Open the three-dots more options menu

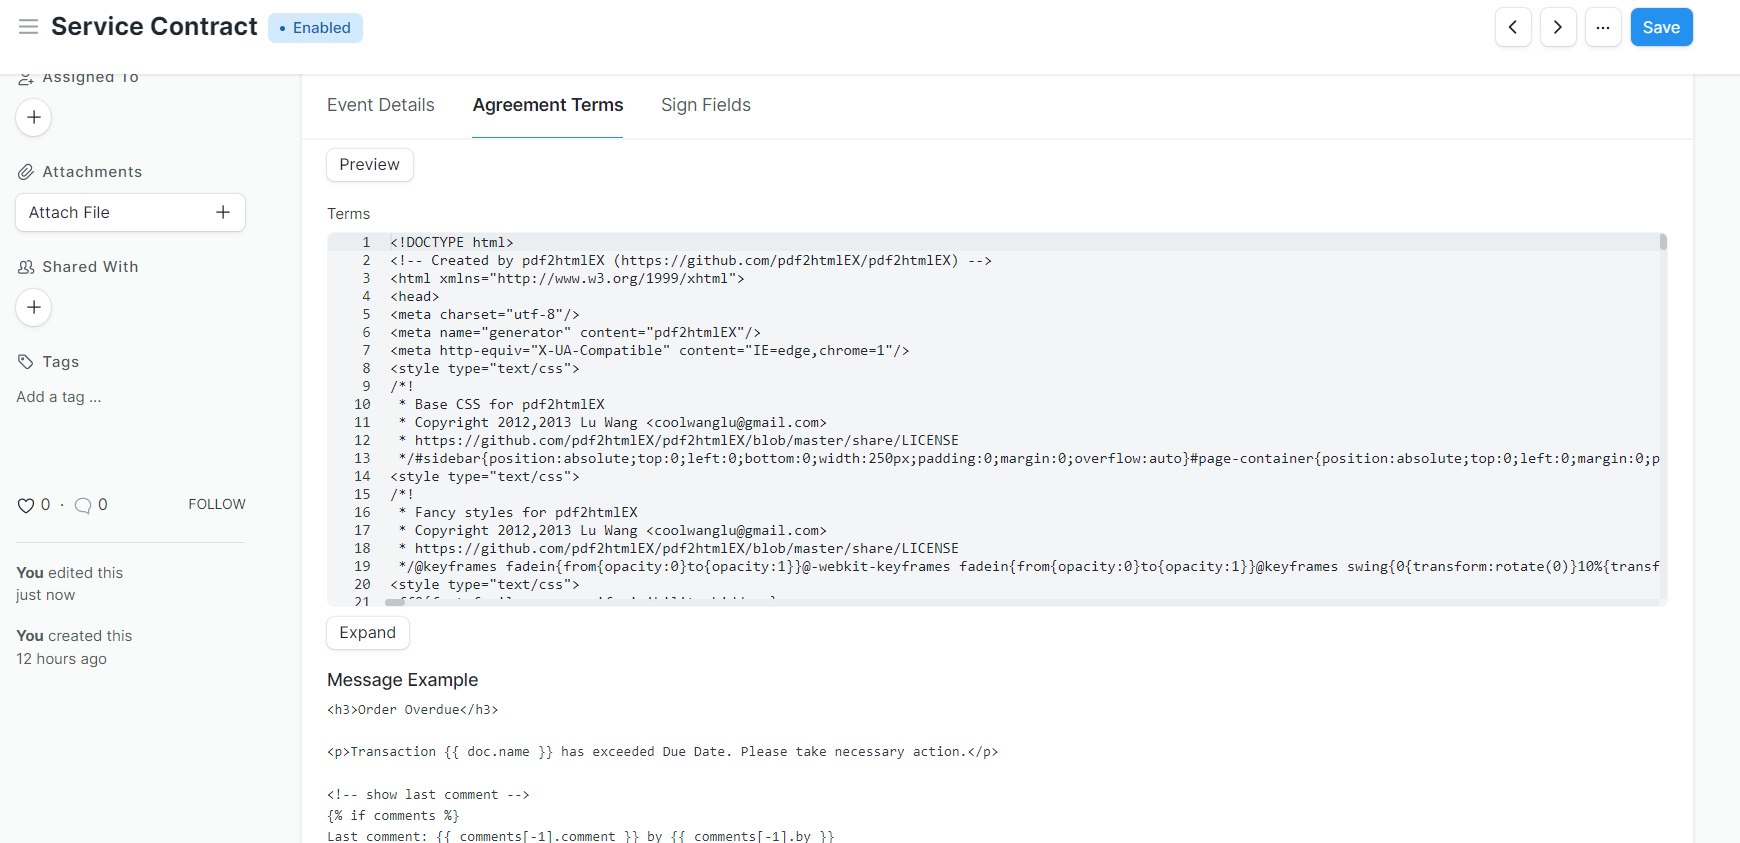[1603, 27]
